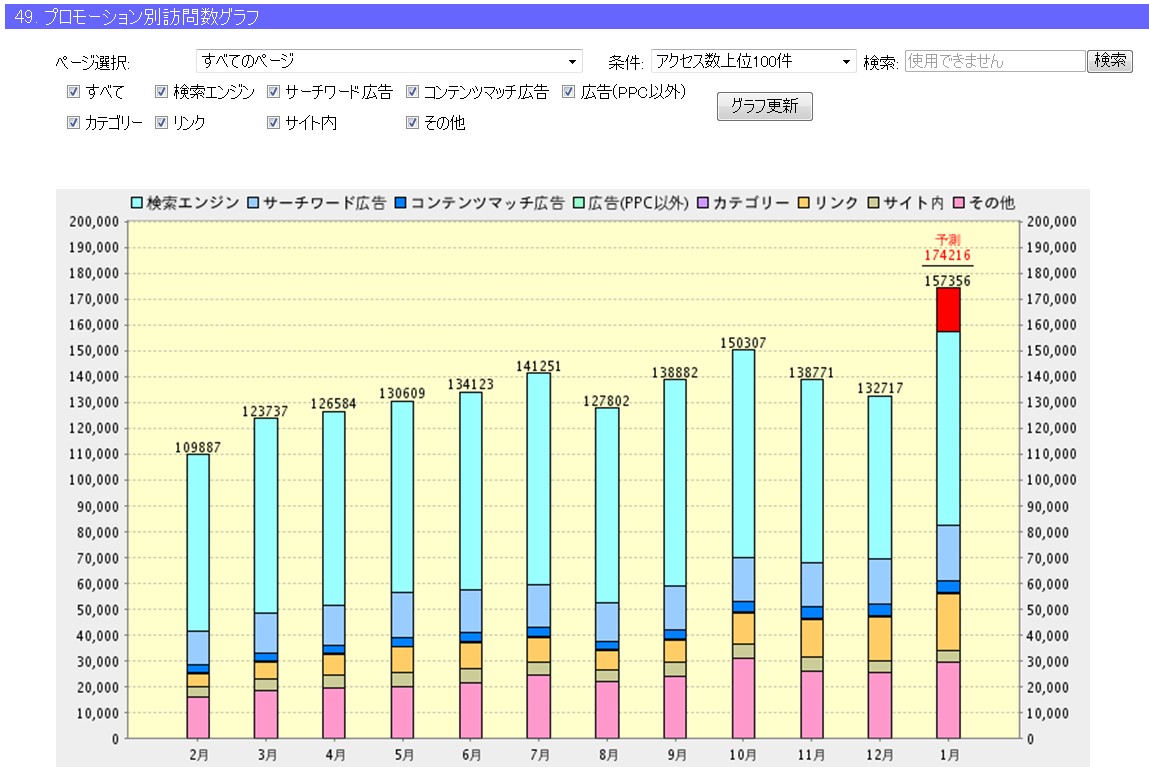Disable the サーチワード広告 checkbox
Image resolution: width=1149 pixels, height=767 pixels.
pos(274,92)
